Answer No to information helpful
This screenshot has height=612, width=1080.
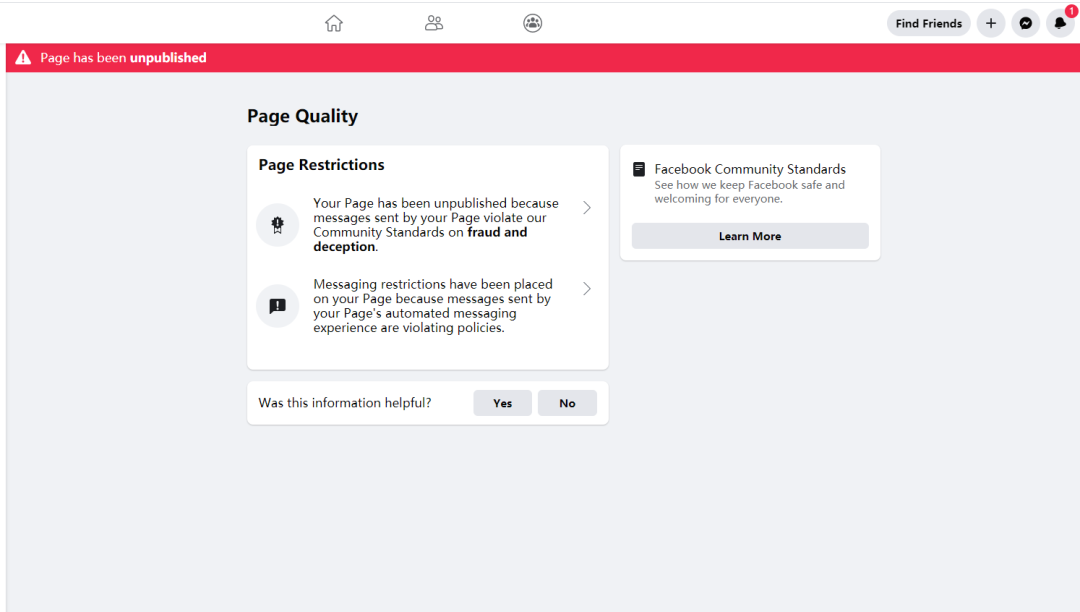click(x=567, y=403)
